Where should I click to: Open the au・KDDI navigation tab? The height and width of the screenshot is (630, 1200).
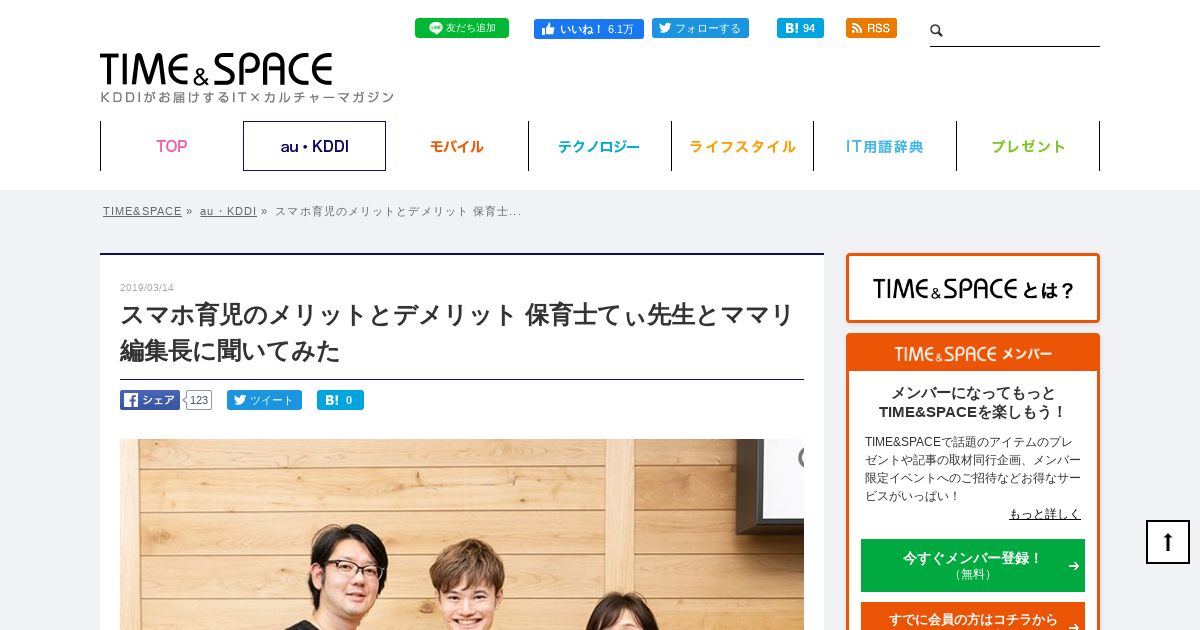[x=314, y=146]
